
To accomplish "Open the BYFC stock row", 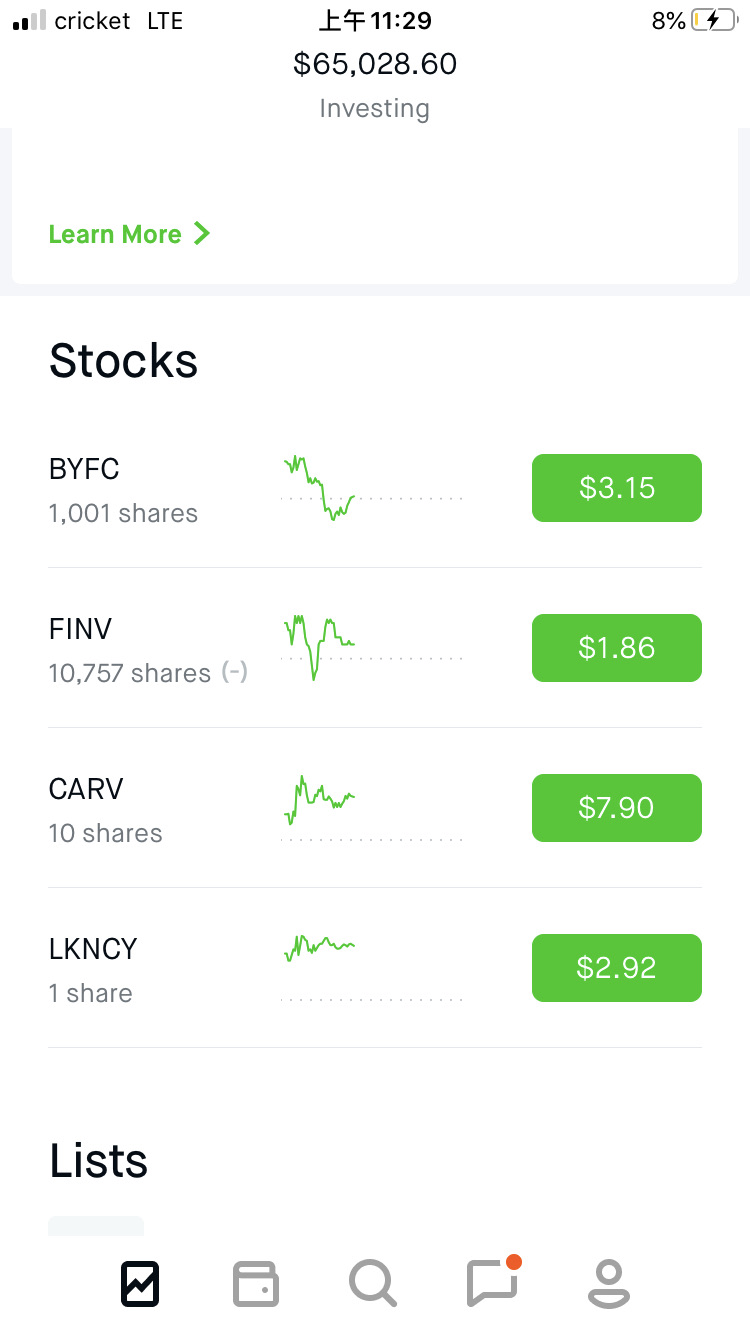I will [123, 490].
